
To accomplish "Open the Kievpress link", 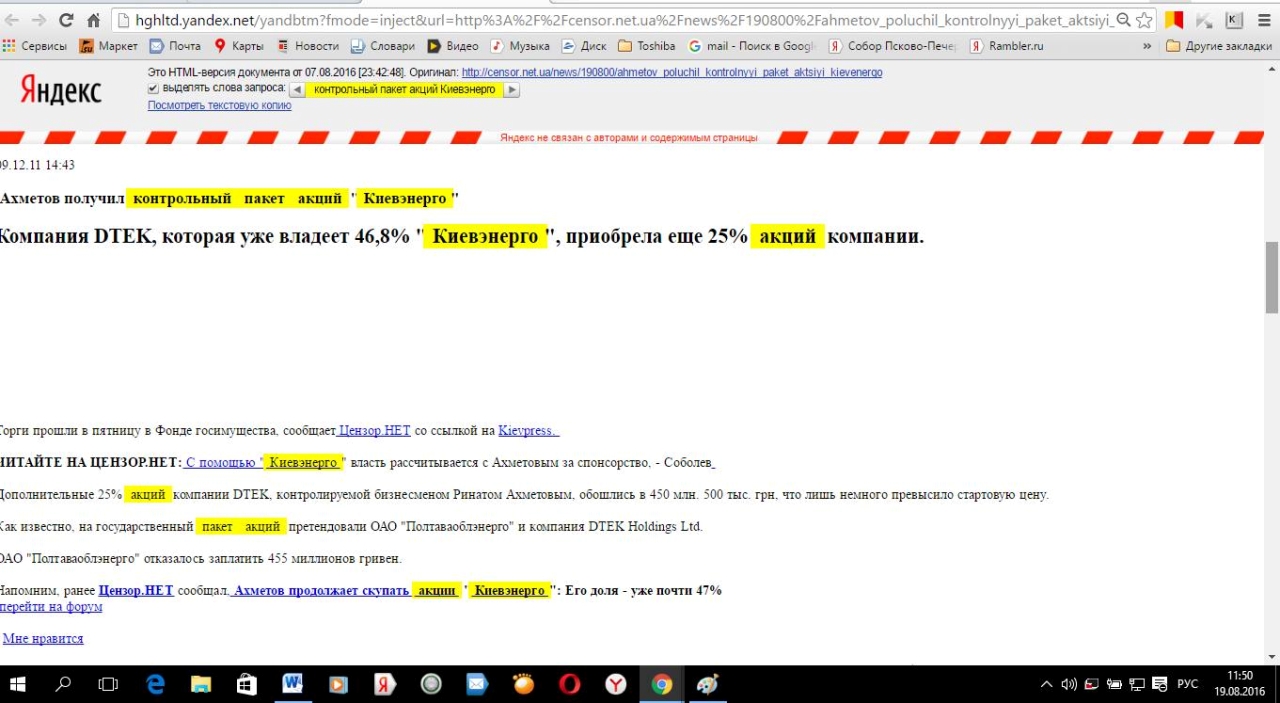I will tap(529, 431).
